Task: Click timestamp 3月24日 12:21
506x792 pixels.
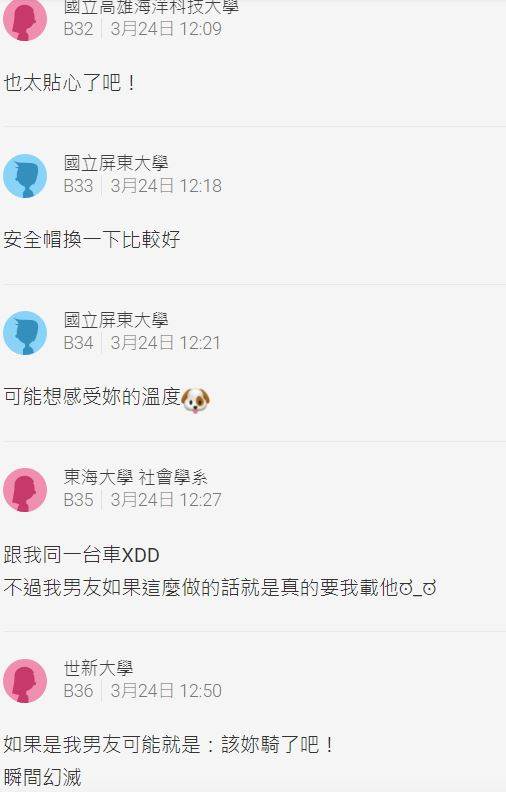Action: [166, 343]
